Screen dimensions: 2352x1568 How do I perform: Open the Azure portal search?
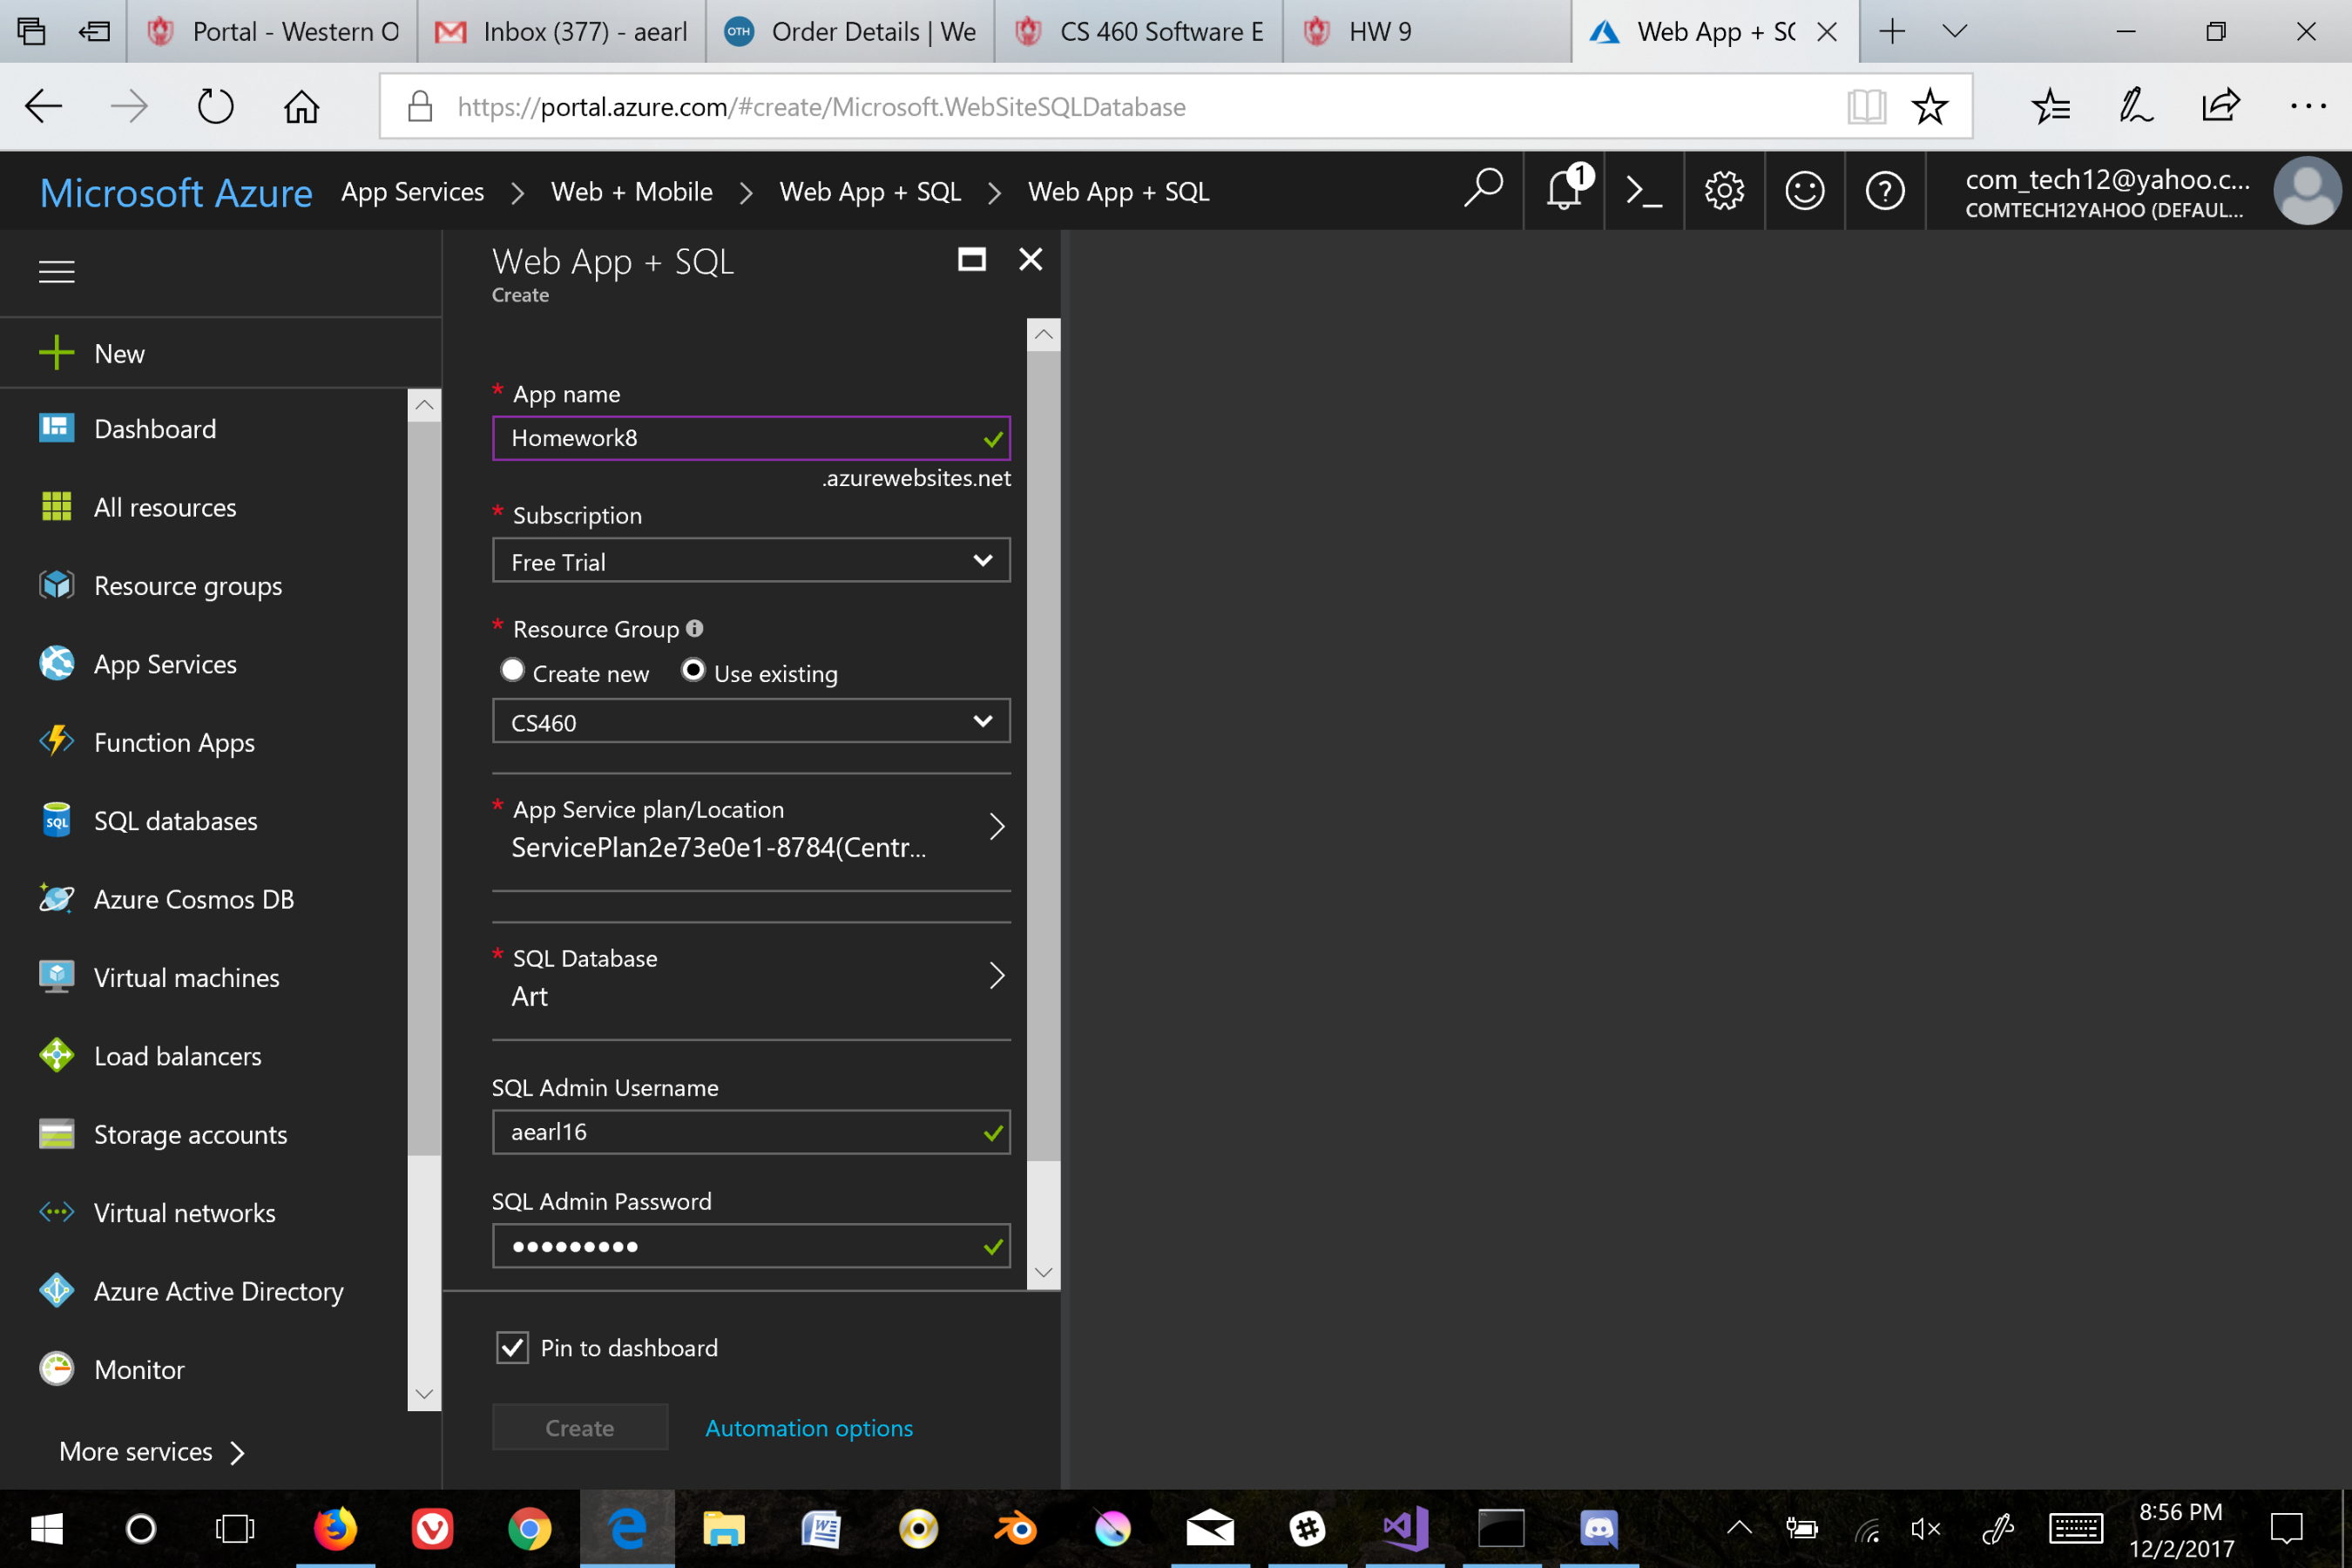click(1483, 190)
